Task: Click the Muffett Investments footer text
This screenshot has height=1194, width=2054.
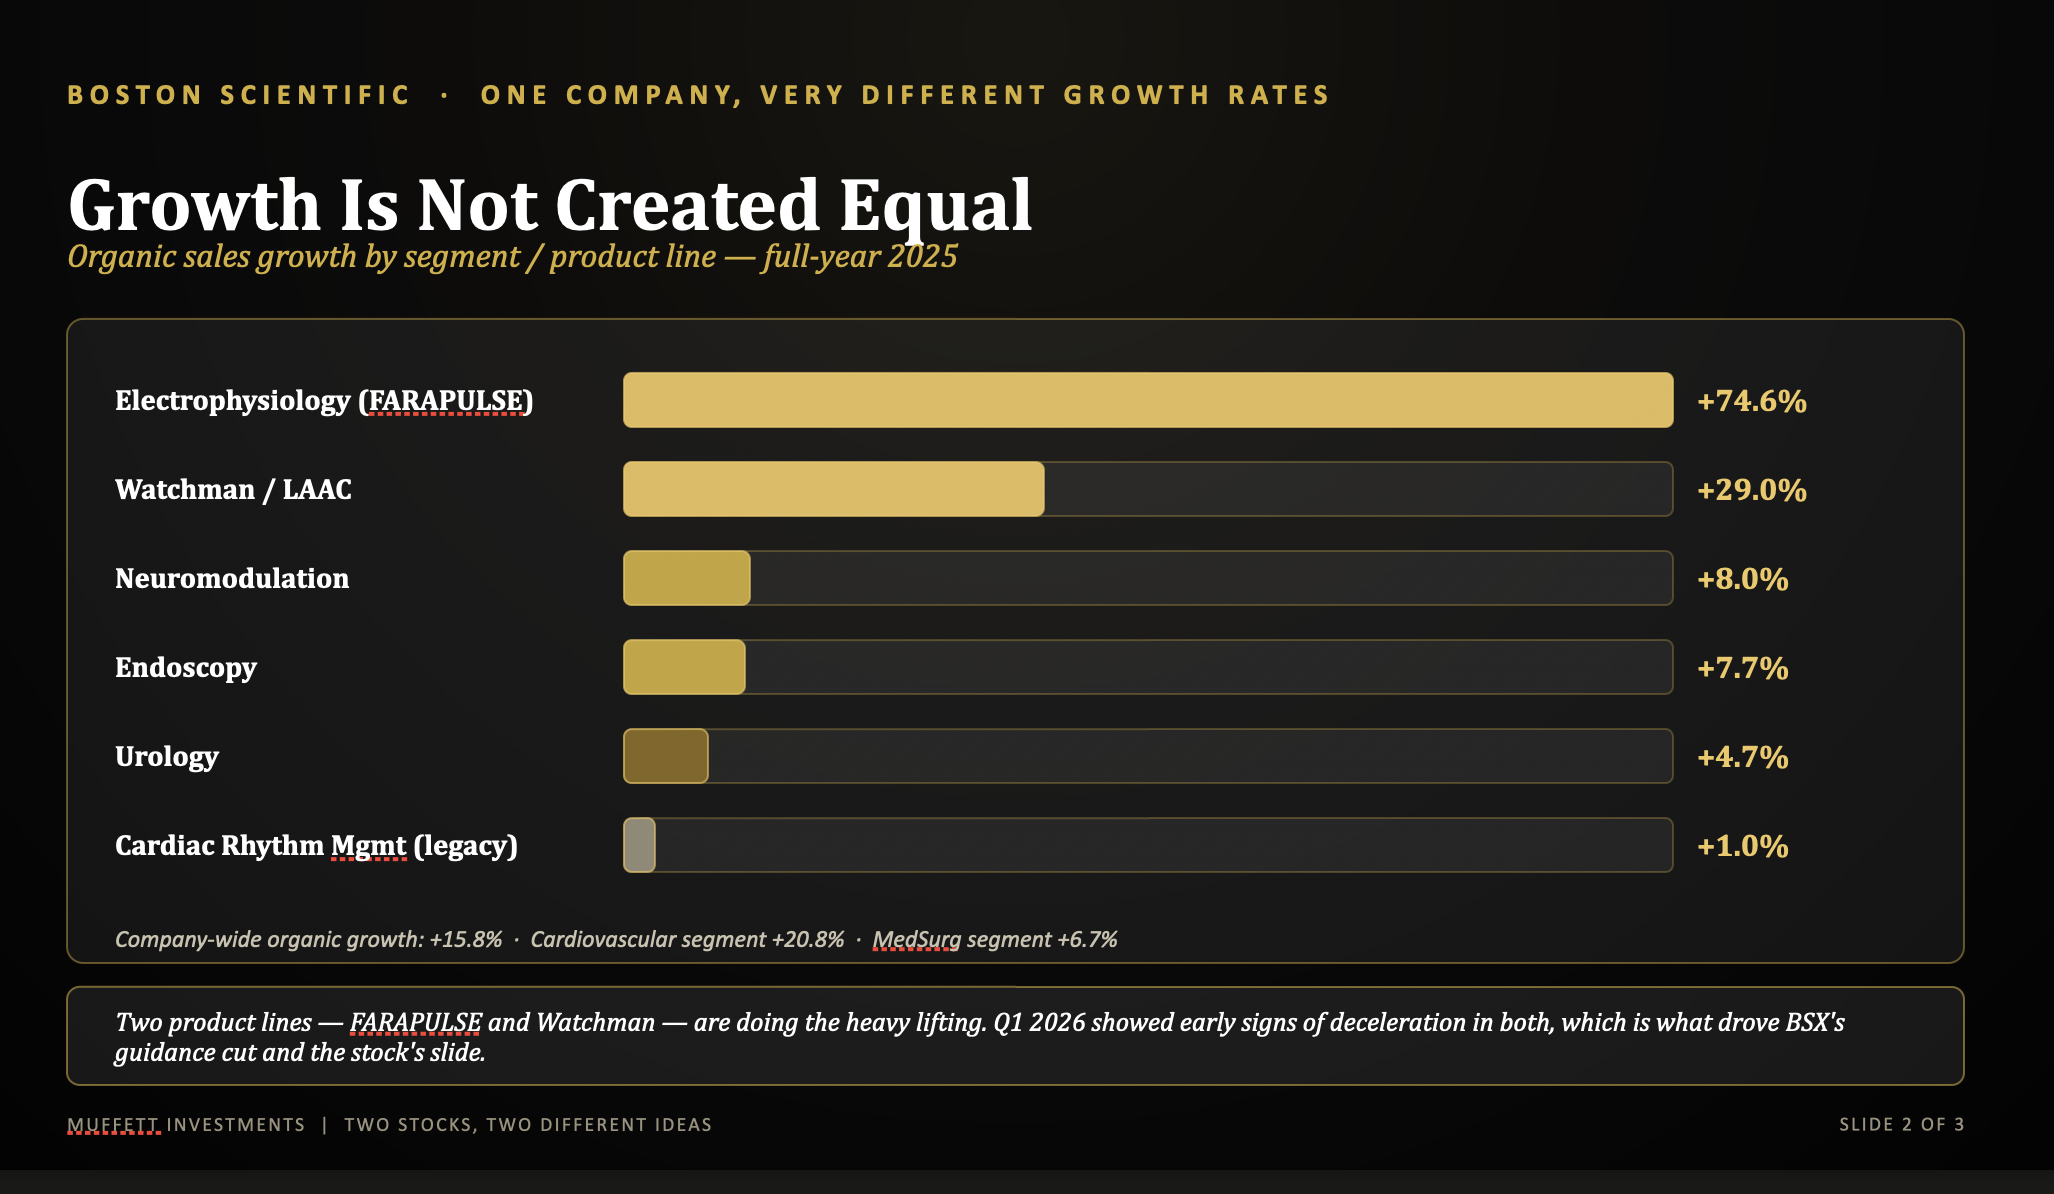Action: coord(186,1125)
